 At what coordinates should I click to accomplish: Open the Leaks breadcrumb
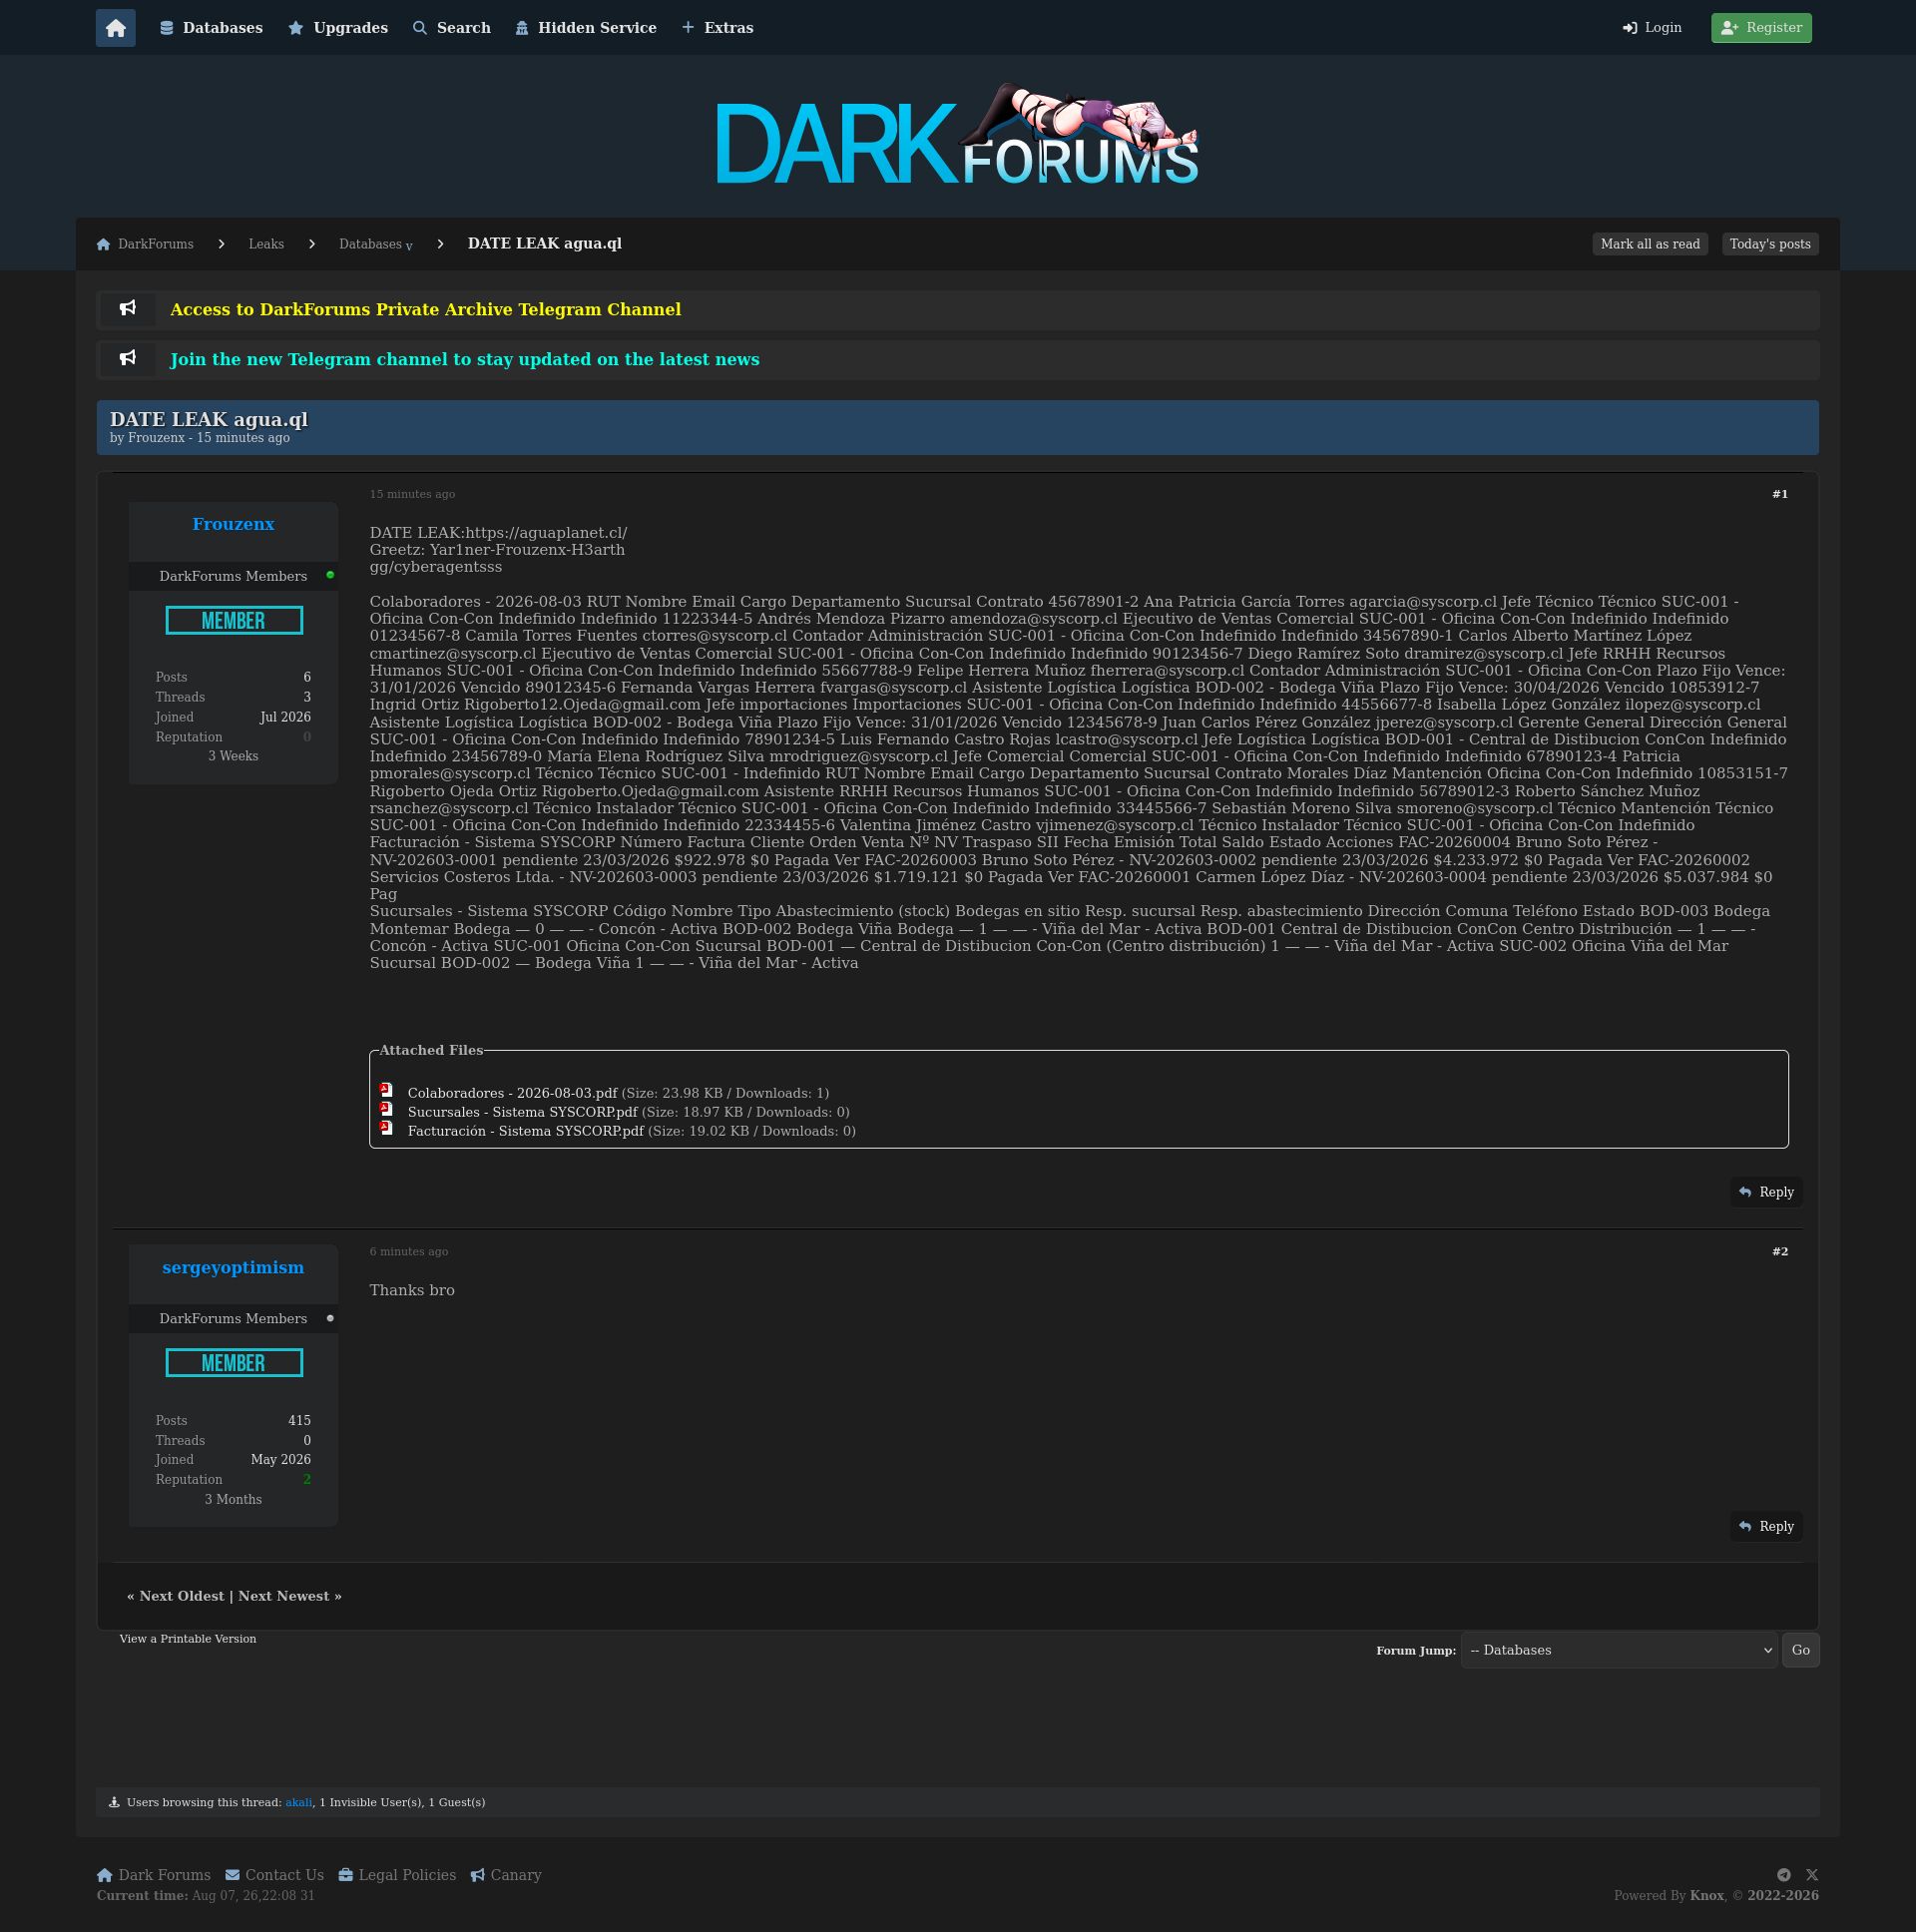pyautogui.click(x=266, y=244)
